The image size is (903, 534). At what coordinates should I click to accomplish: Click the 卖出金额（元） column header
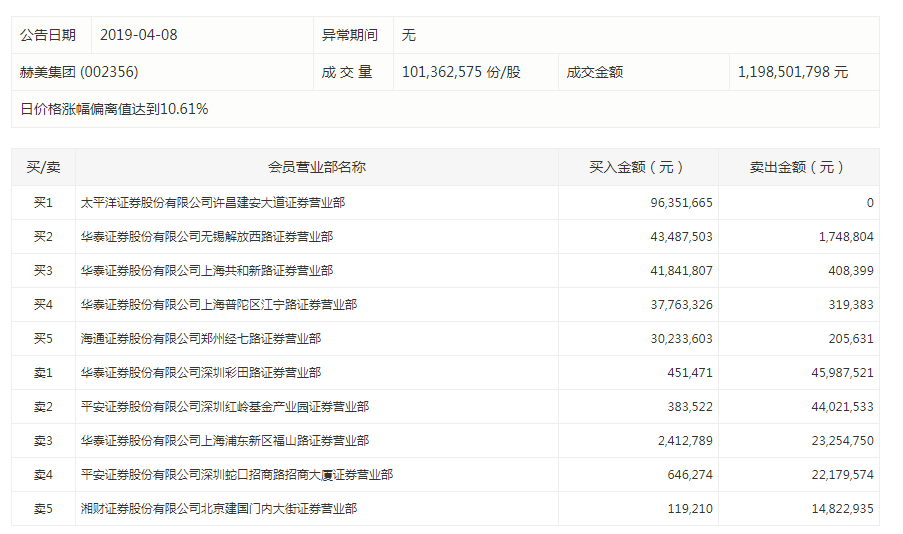pyautogui.click(x=798, y=167)
